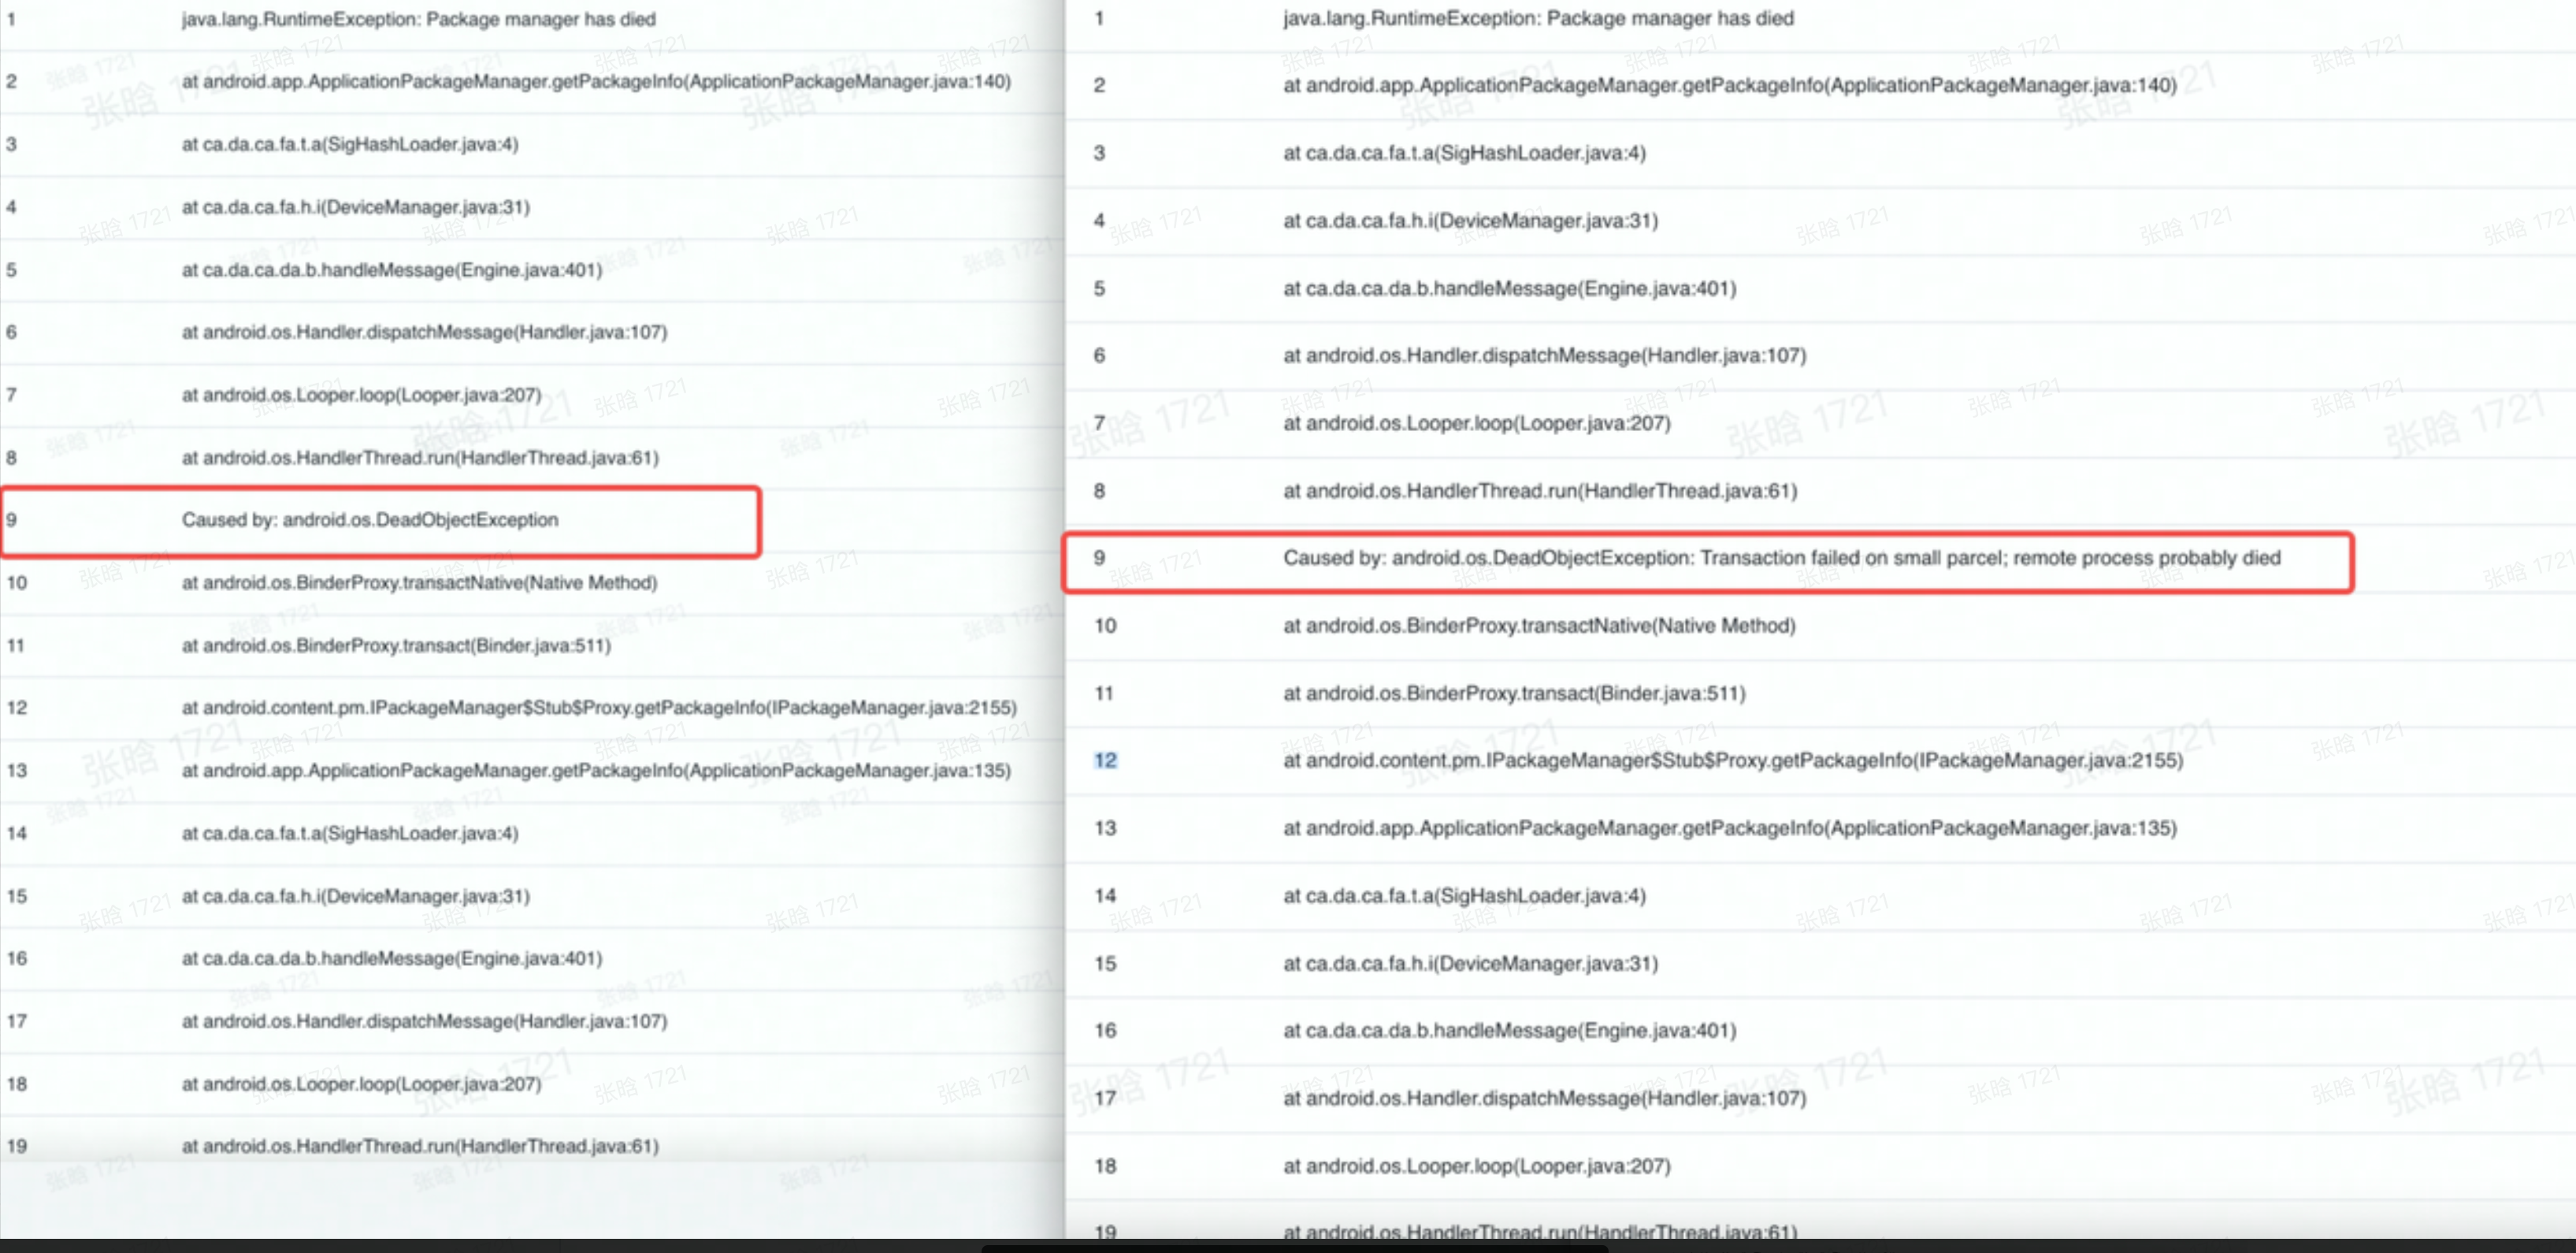The image size is (2576, 1253).
Task: Click left panel line 14 SigHashLoader text
Action: tap(350, 834)
